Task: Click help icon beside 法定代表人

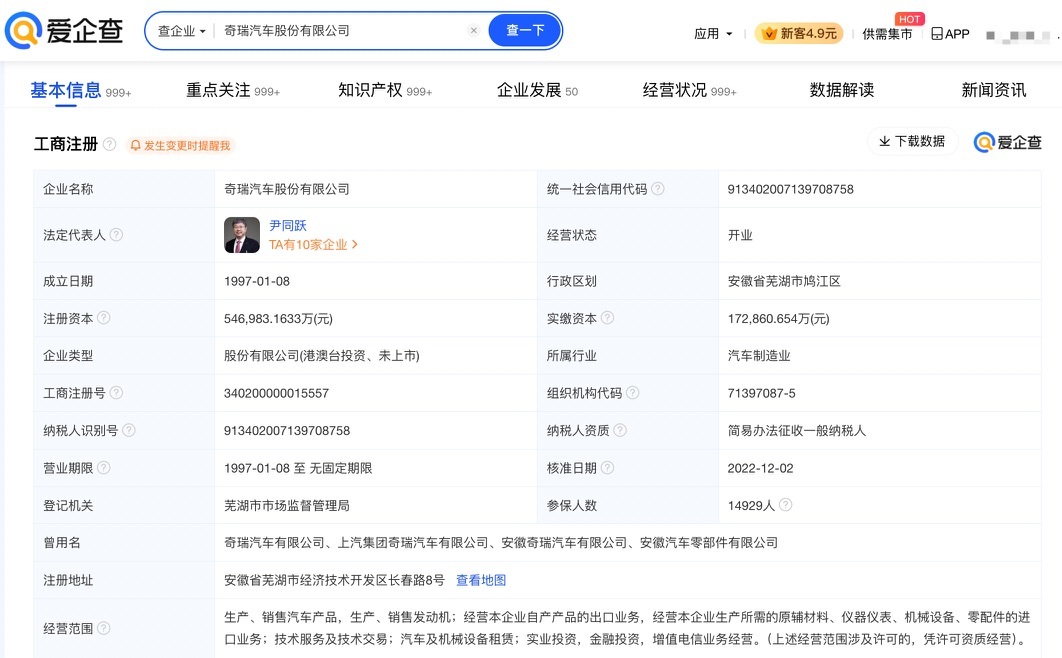Action: pyautogui.click(x=116, y=235)
